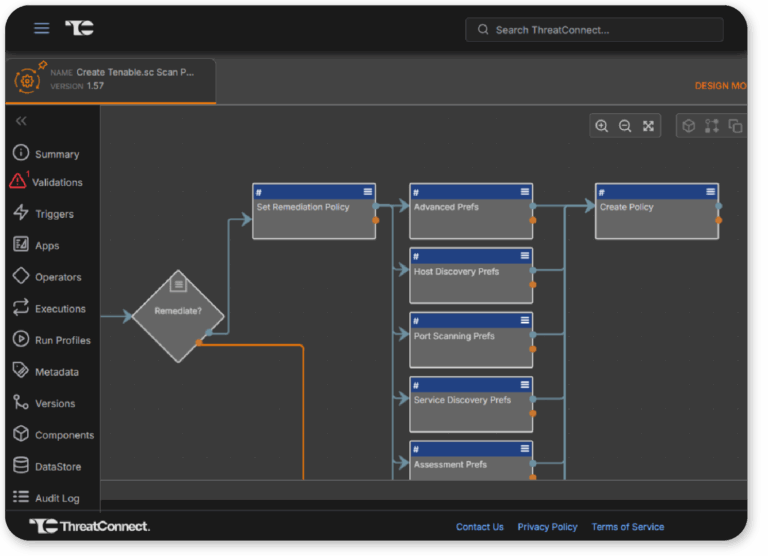The image size is (768, 556).
Task: Open Advanced Prefs node menu
Action: click(x=525, y=192)
